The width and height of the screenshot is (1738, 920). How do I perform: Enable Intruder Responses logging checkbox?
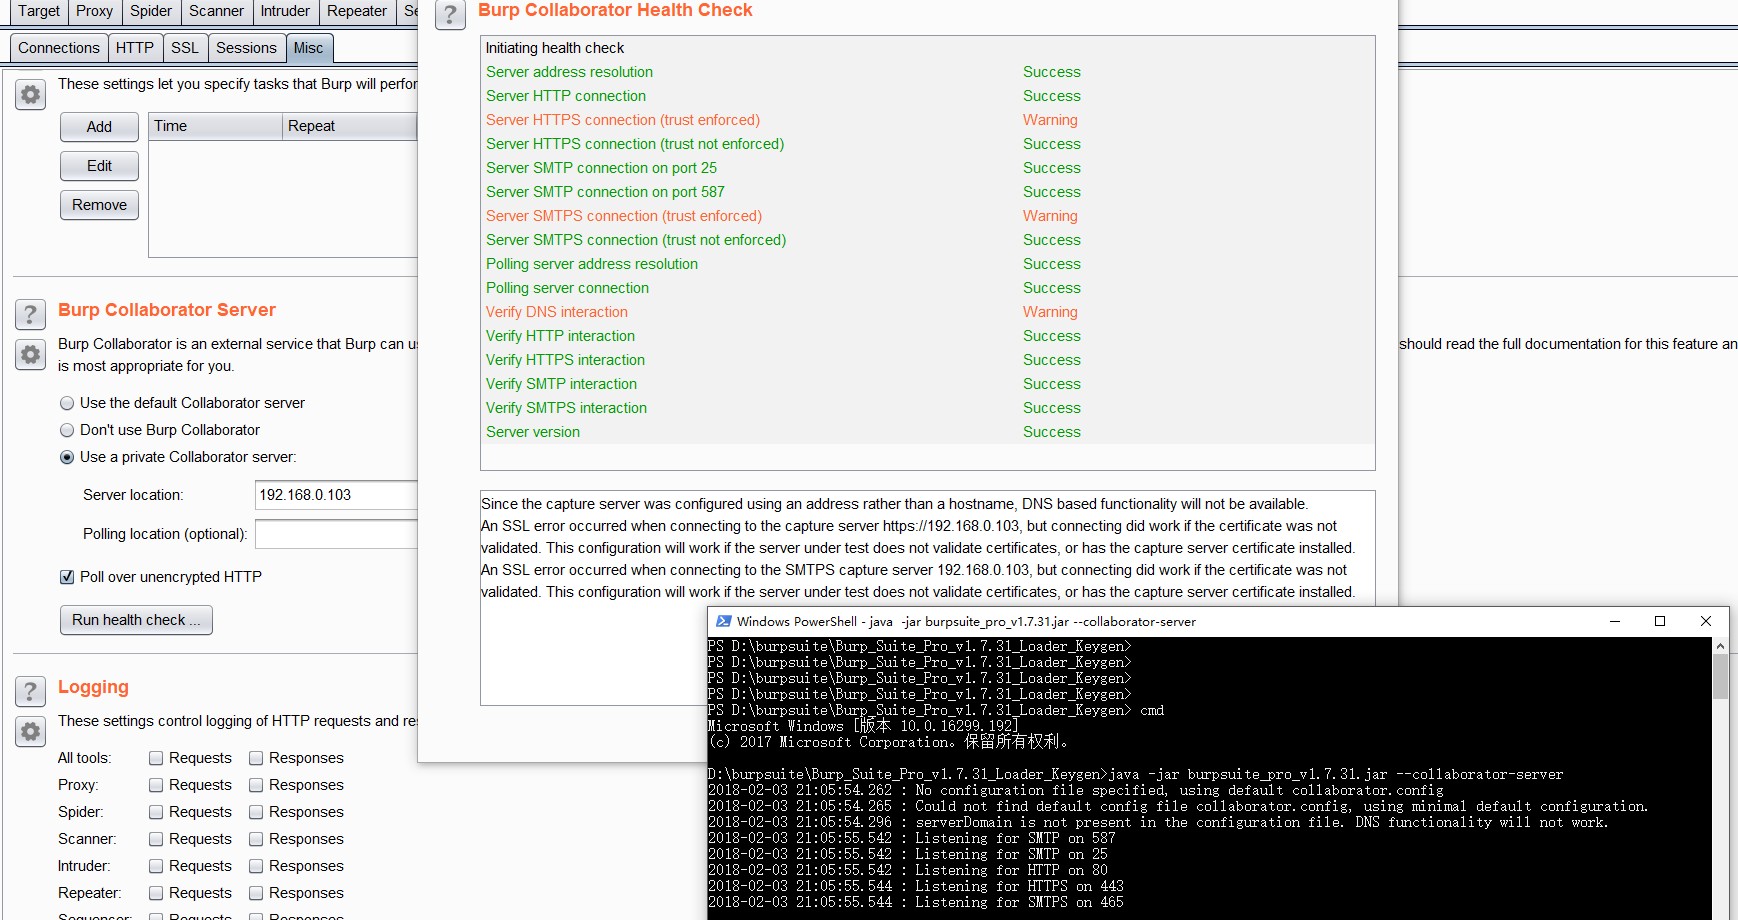pos(256,866)
